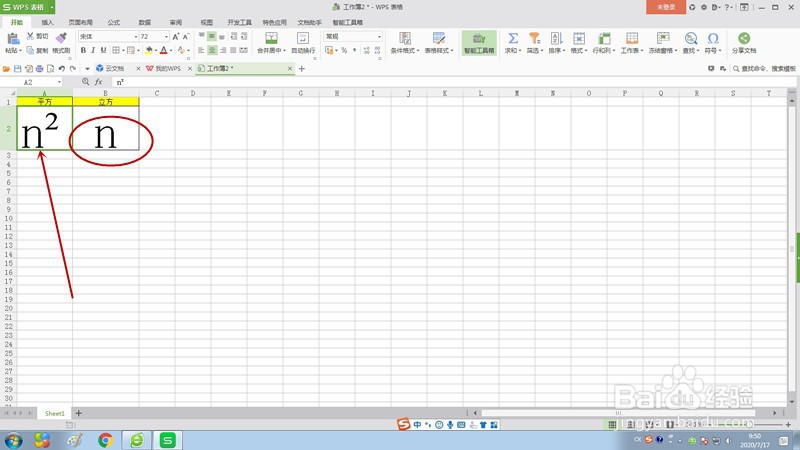The height and width of the screenshot is (450, 800).
Task: Open the font size 72 dropdown
Action: (x=166, y=37)
